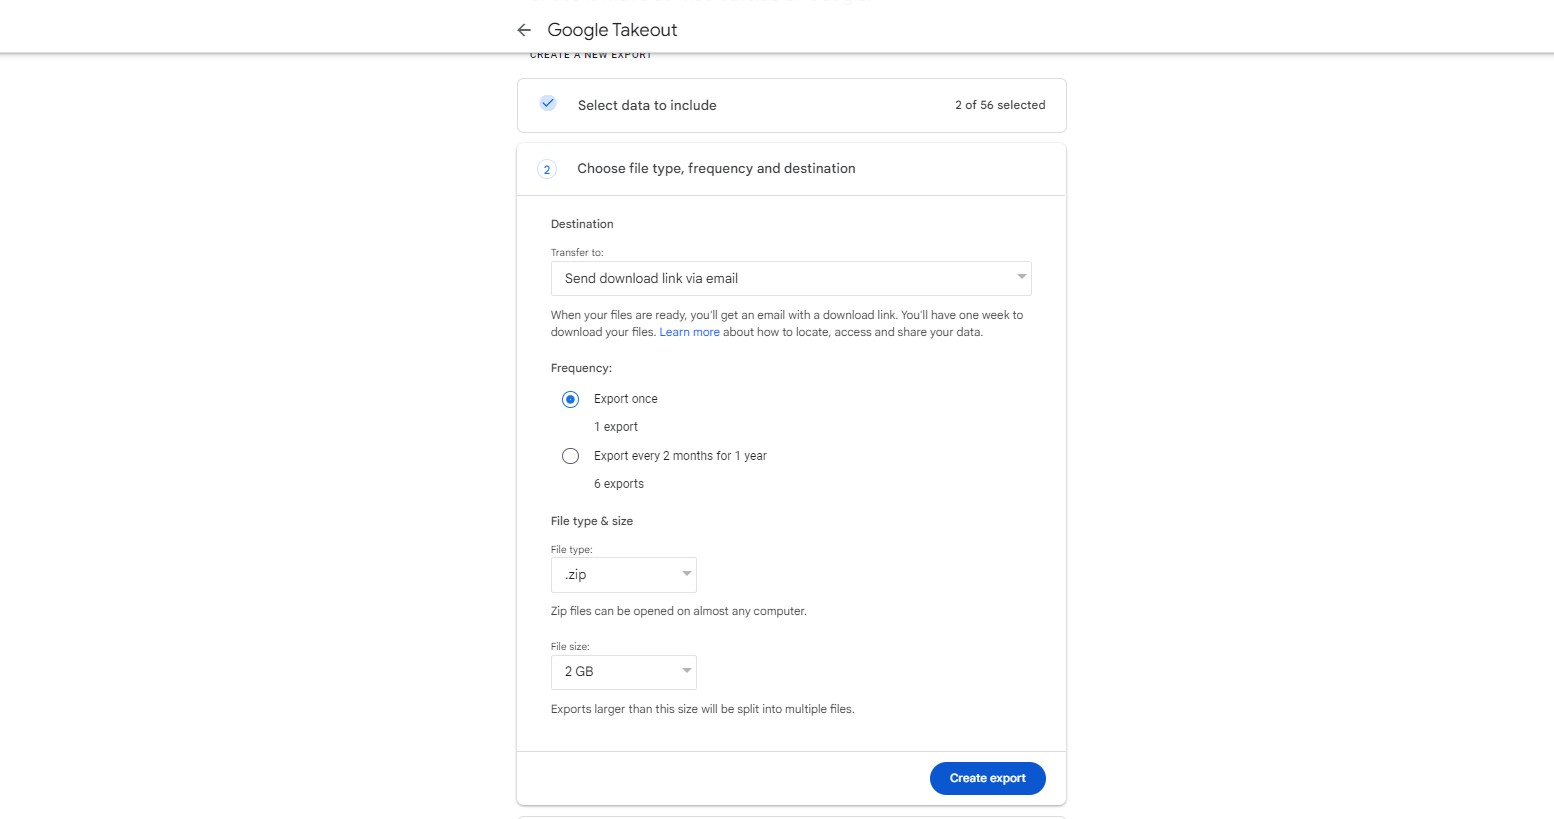Viewport: 1554px width, 819px height.
Task: Click the Google Takeout page title
Action: pos(612,30)
